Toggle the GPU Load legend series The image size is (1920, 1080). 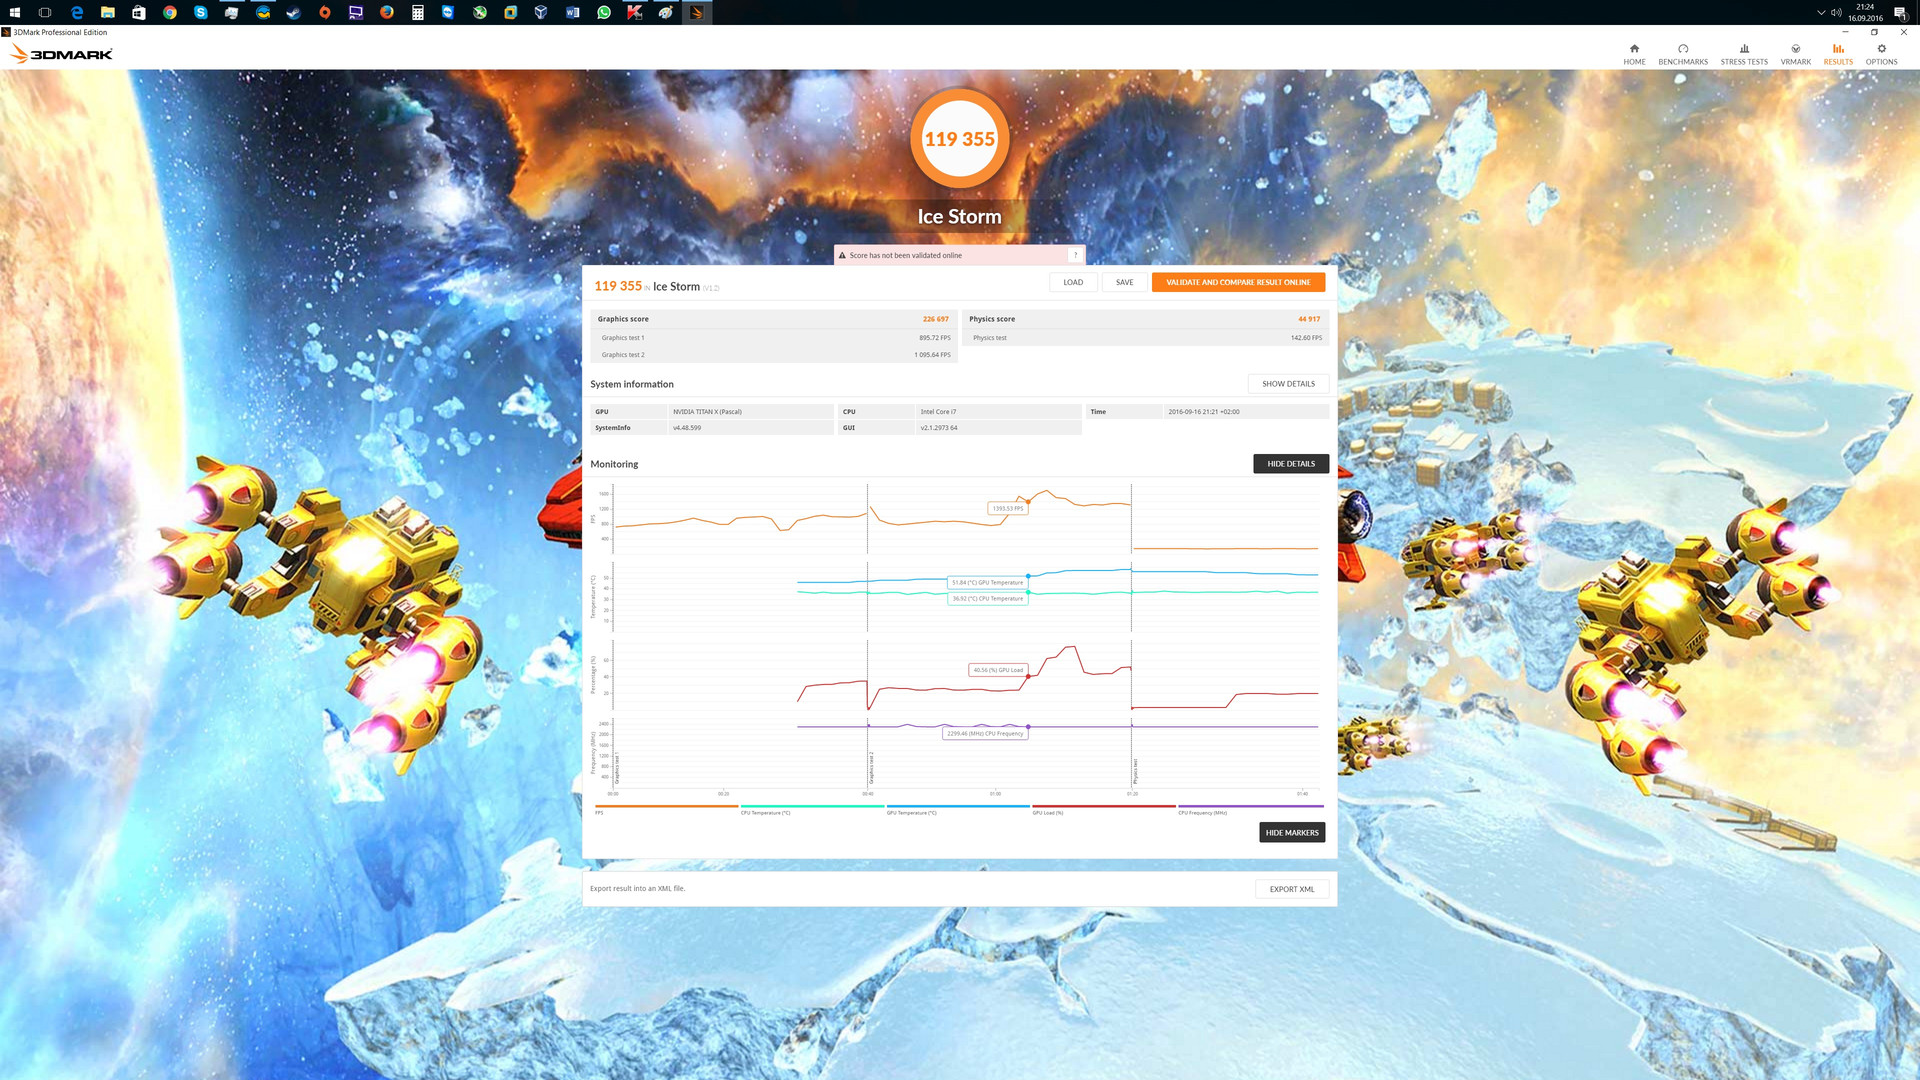click(1104, 808)
